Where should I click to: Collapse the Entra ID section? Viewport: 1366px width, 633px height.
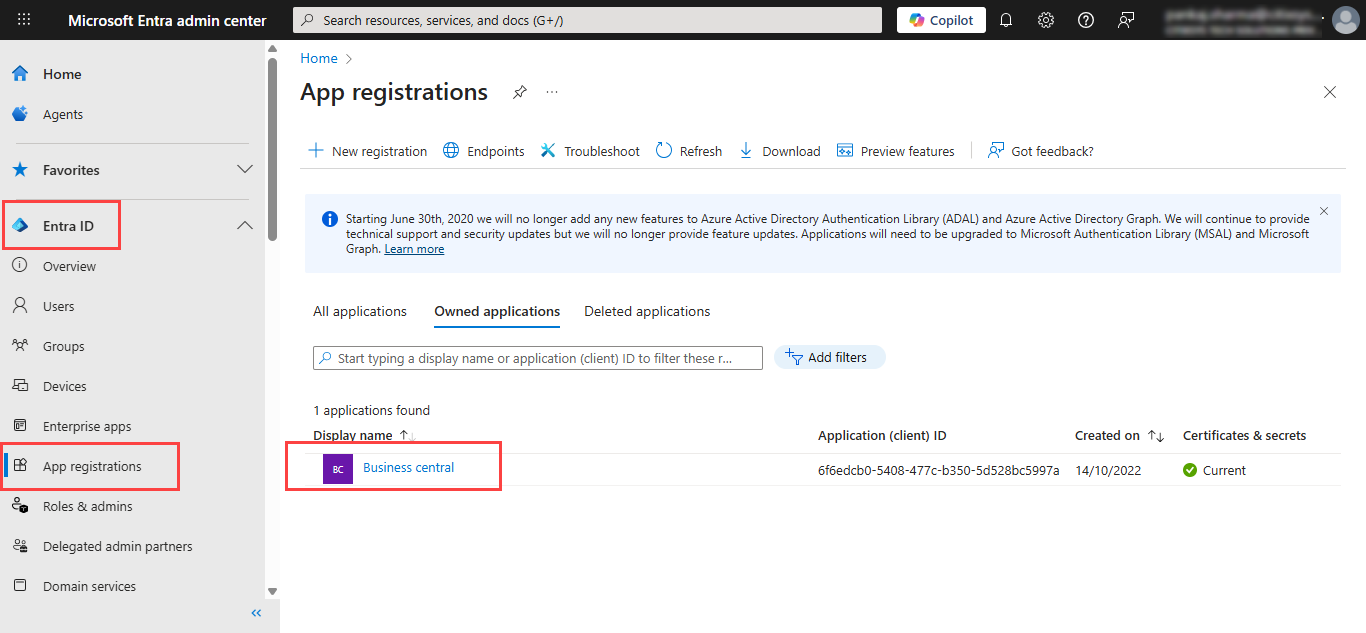244,226
